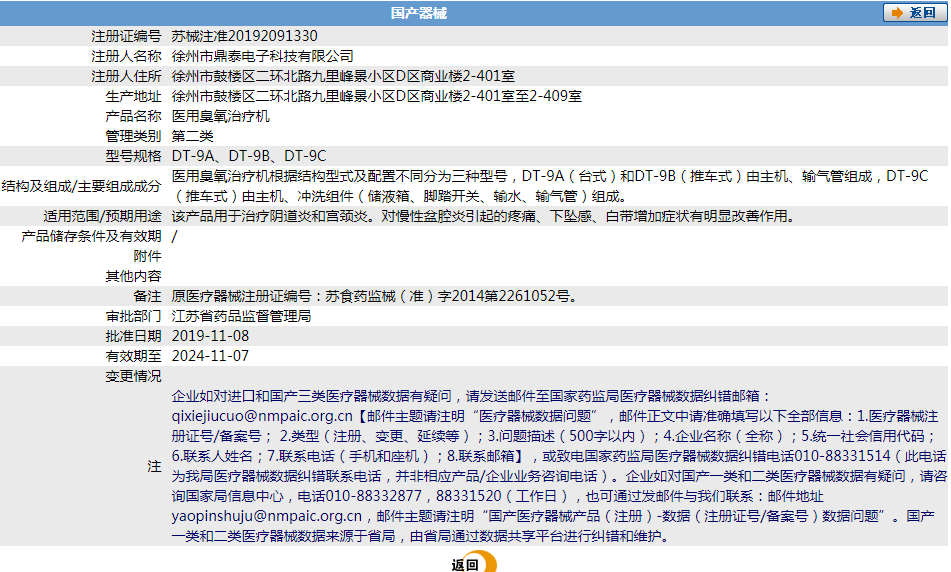Image resolution: width=951 pixels, height=572 pixels.
Task: Select registration number 苏械注准20192091330
Action: [x=244, y=36]
